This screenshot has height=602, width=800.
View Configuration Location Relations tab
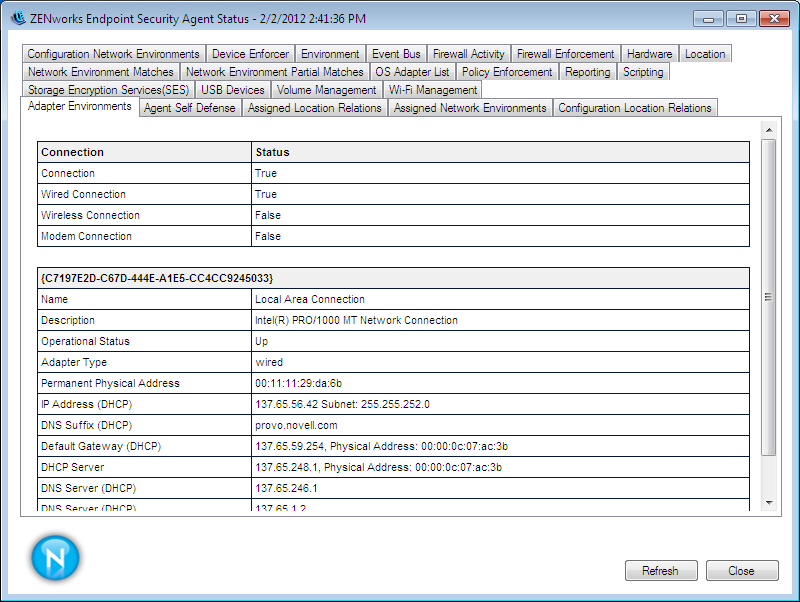click(x=635, y=108)
